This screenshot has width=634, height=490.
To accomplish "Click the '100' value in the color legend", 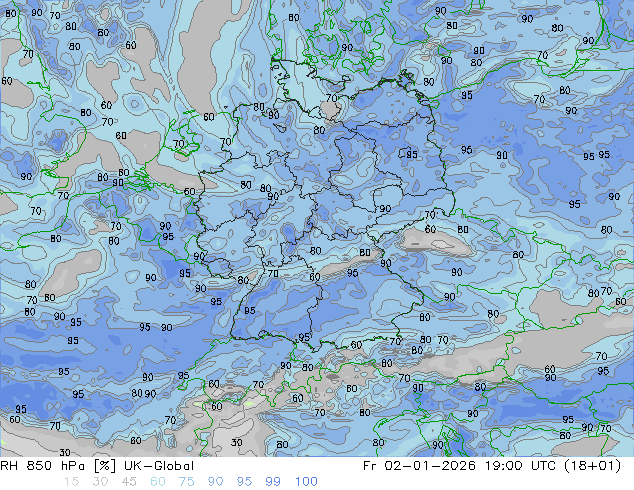I will click(306, 482).
